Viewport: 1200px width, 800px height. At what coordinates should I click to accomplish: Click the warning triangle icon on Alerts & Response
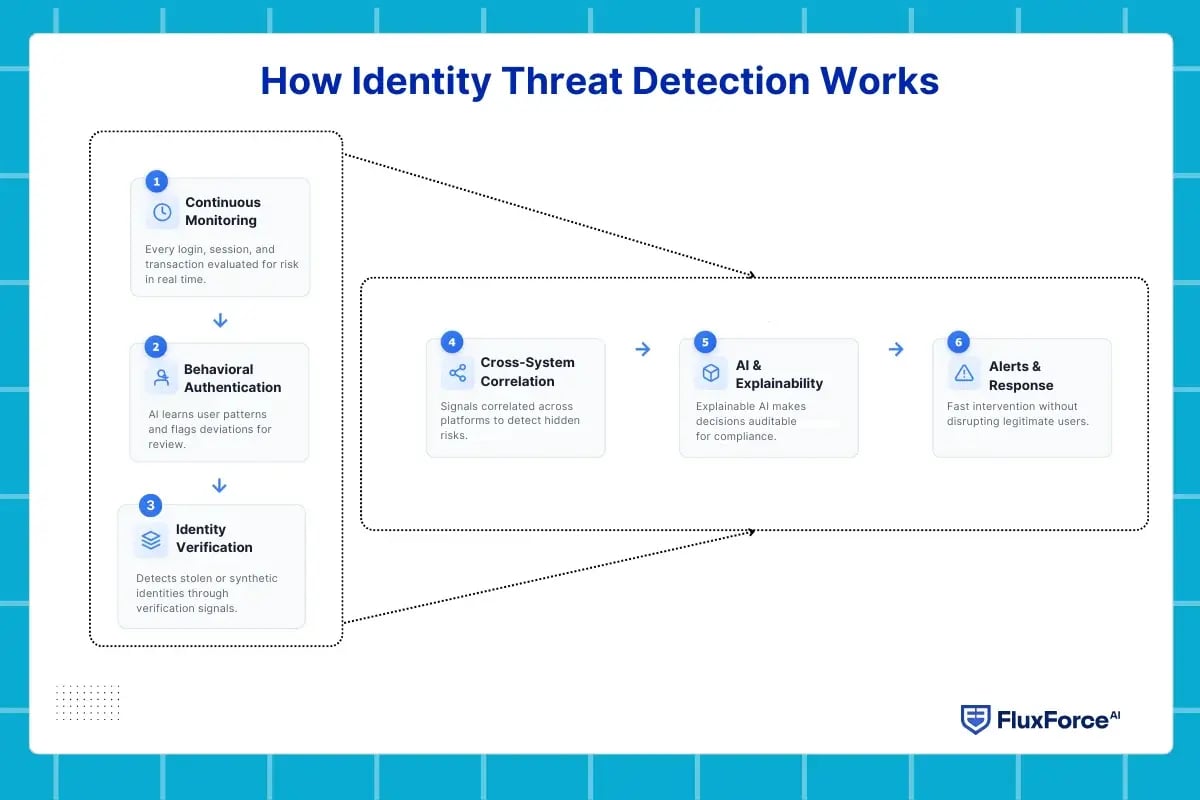coord(963,371)
